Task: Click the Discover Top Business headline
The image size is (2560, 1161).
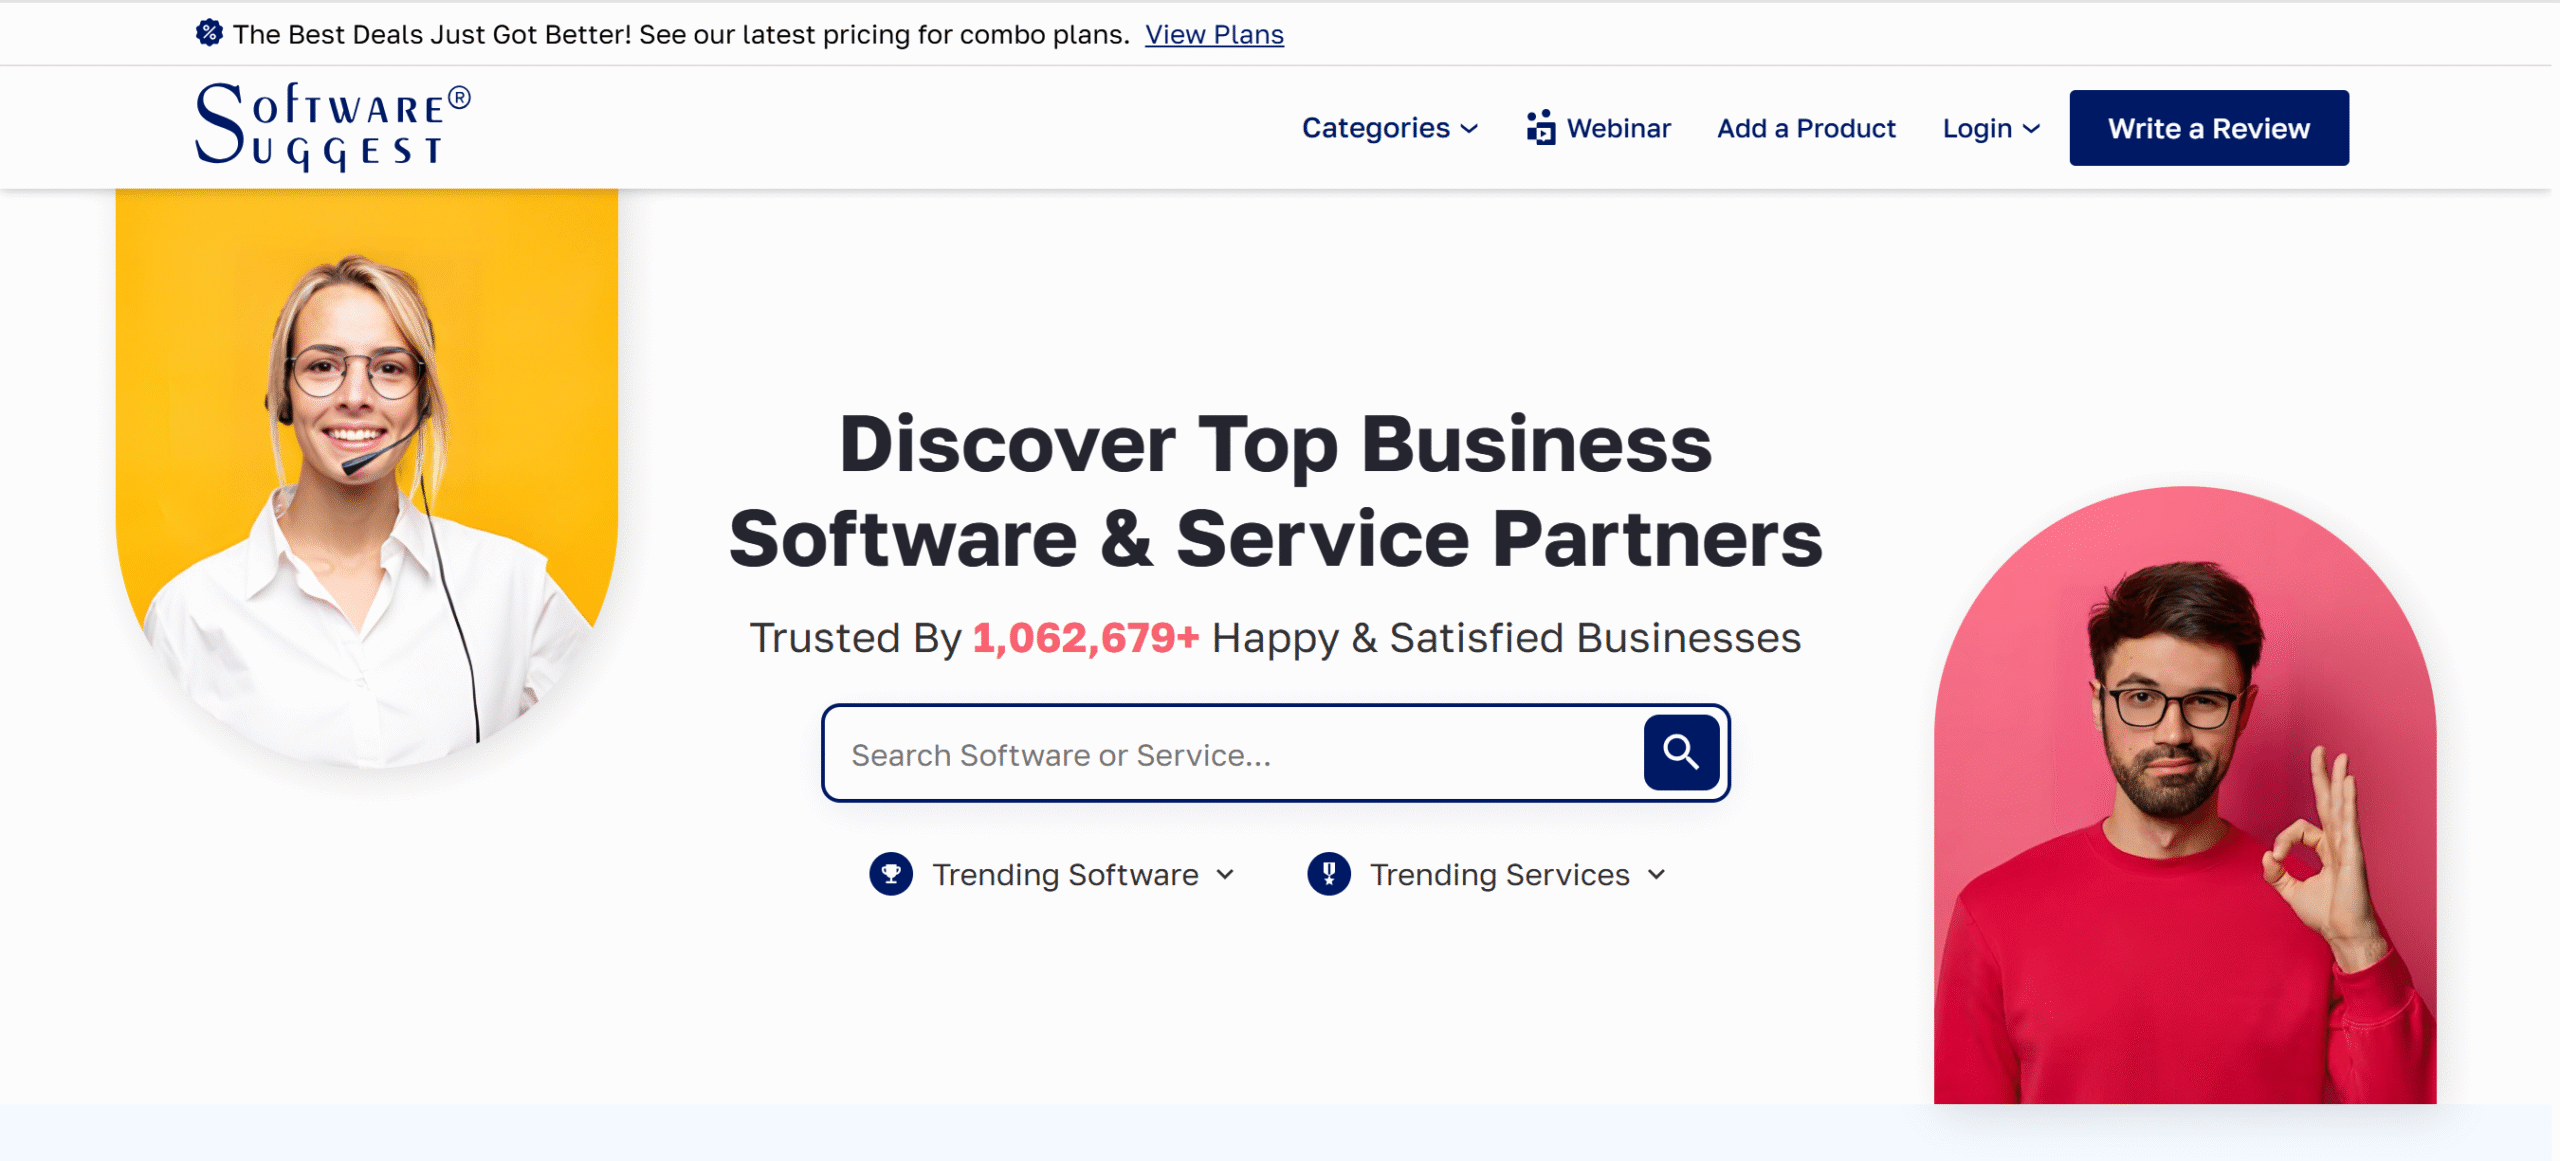Action: 1276,491
